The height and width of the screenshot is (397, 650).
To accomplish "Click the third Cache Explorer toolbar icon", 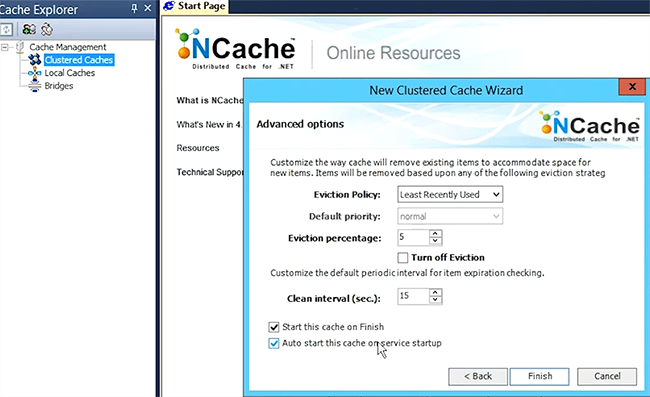I will tap(46, 29).
